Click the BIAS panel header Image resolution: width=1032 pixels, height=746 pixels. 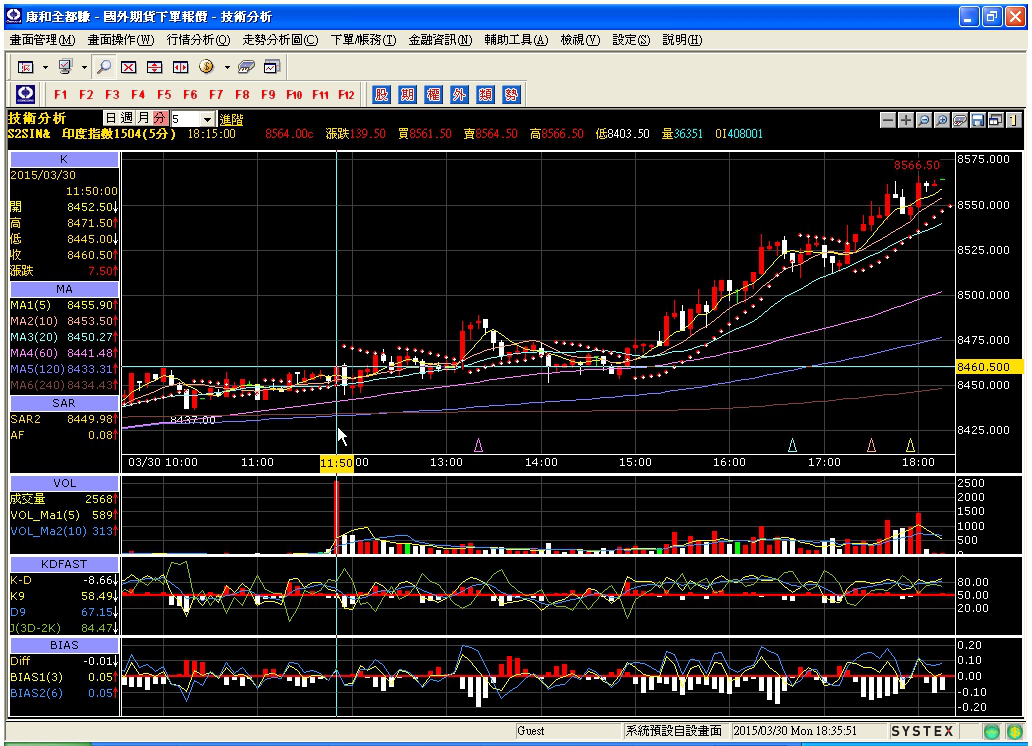pos(64,645)
